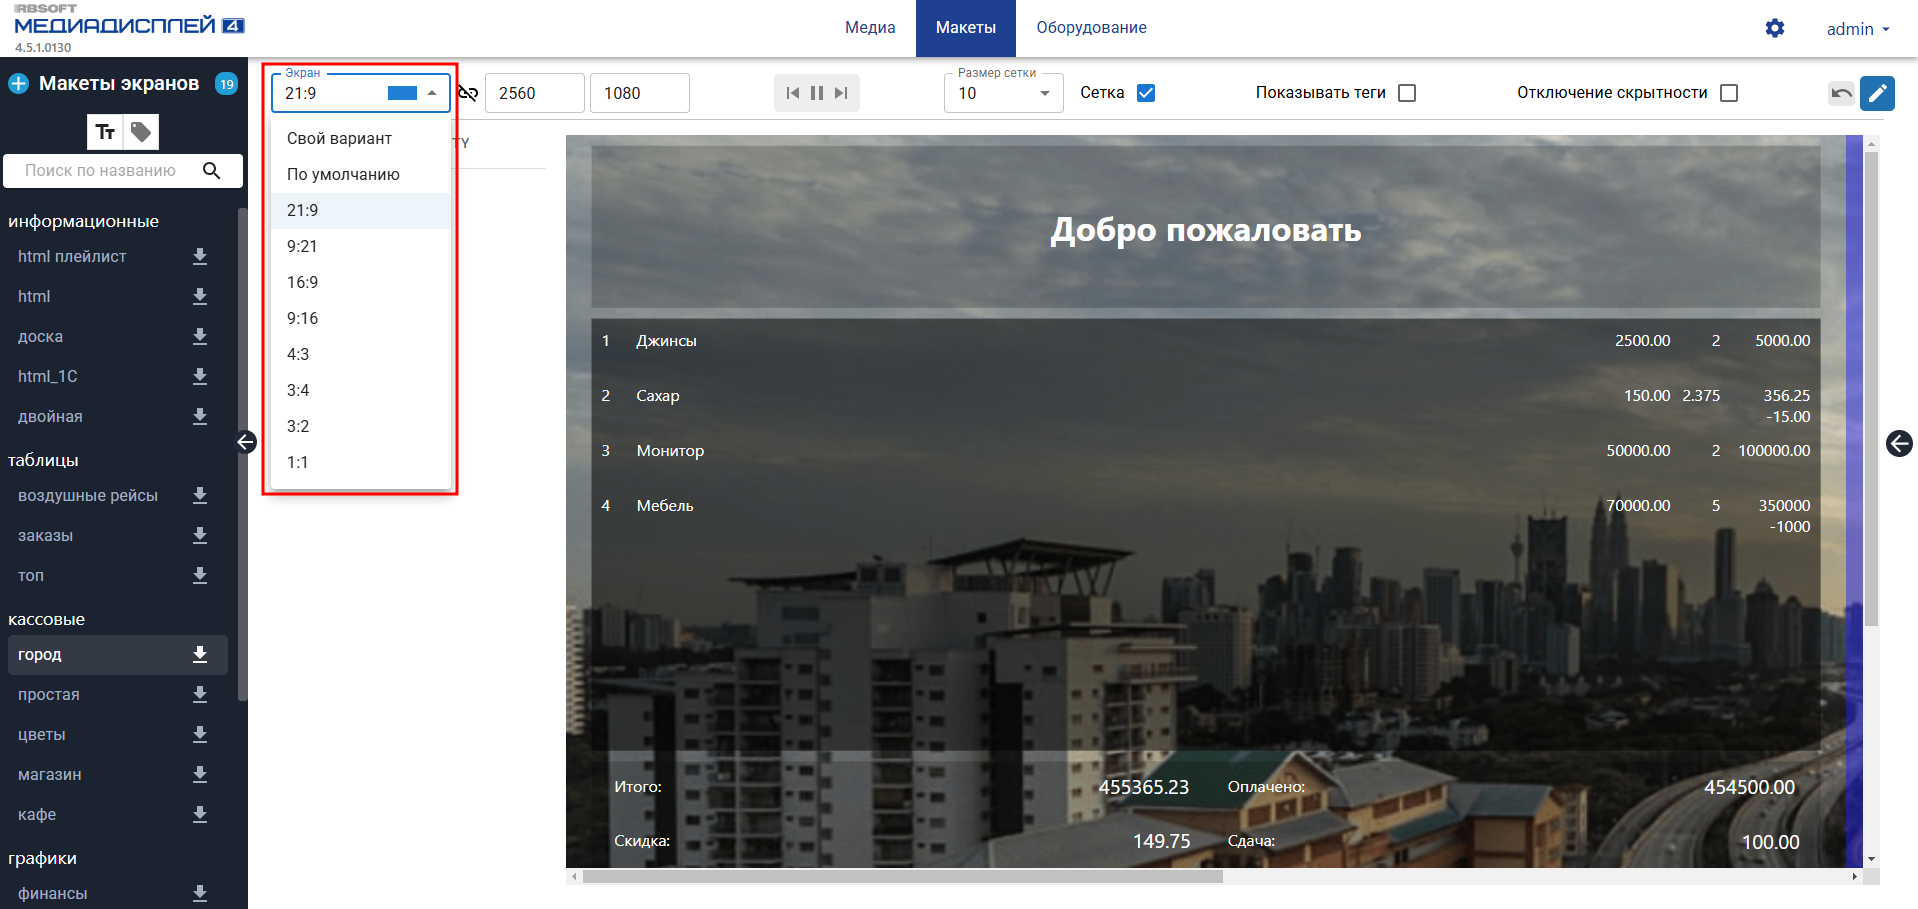Choose the 9:16 aspect ratio
The width and height of the screenshot is (1918, 909).
(361, 318)
